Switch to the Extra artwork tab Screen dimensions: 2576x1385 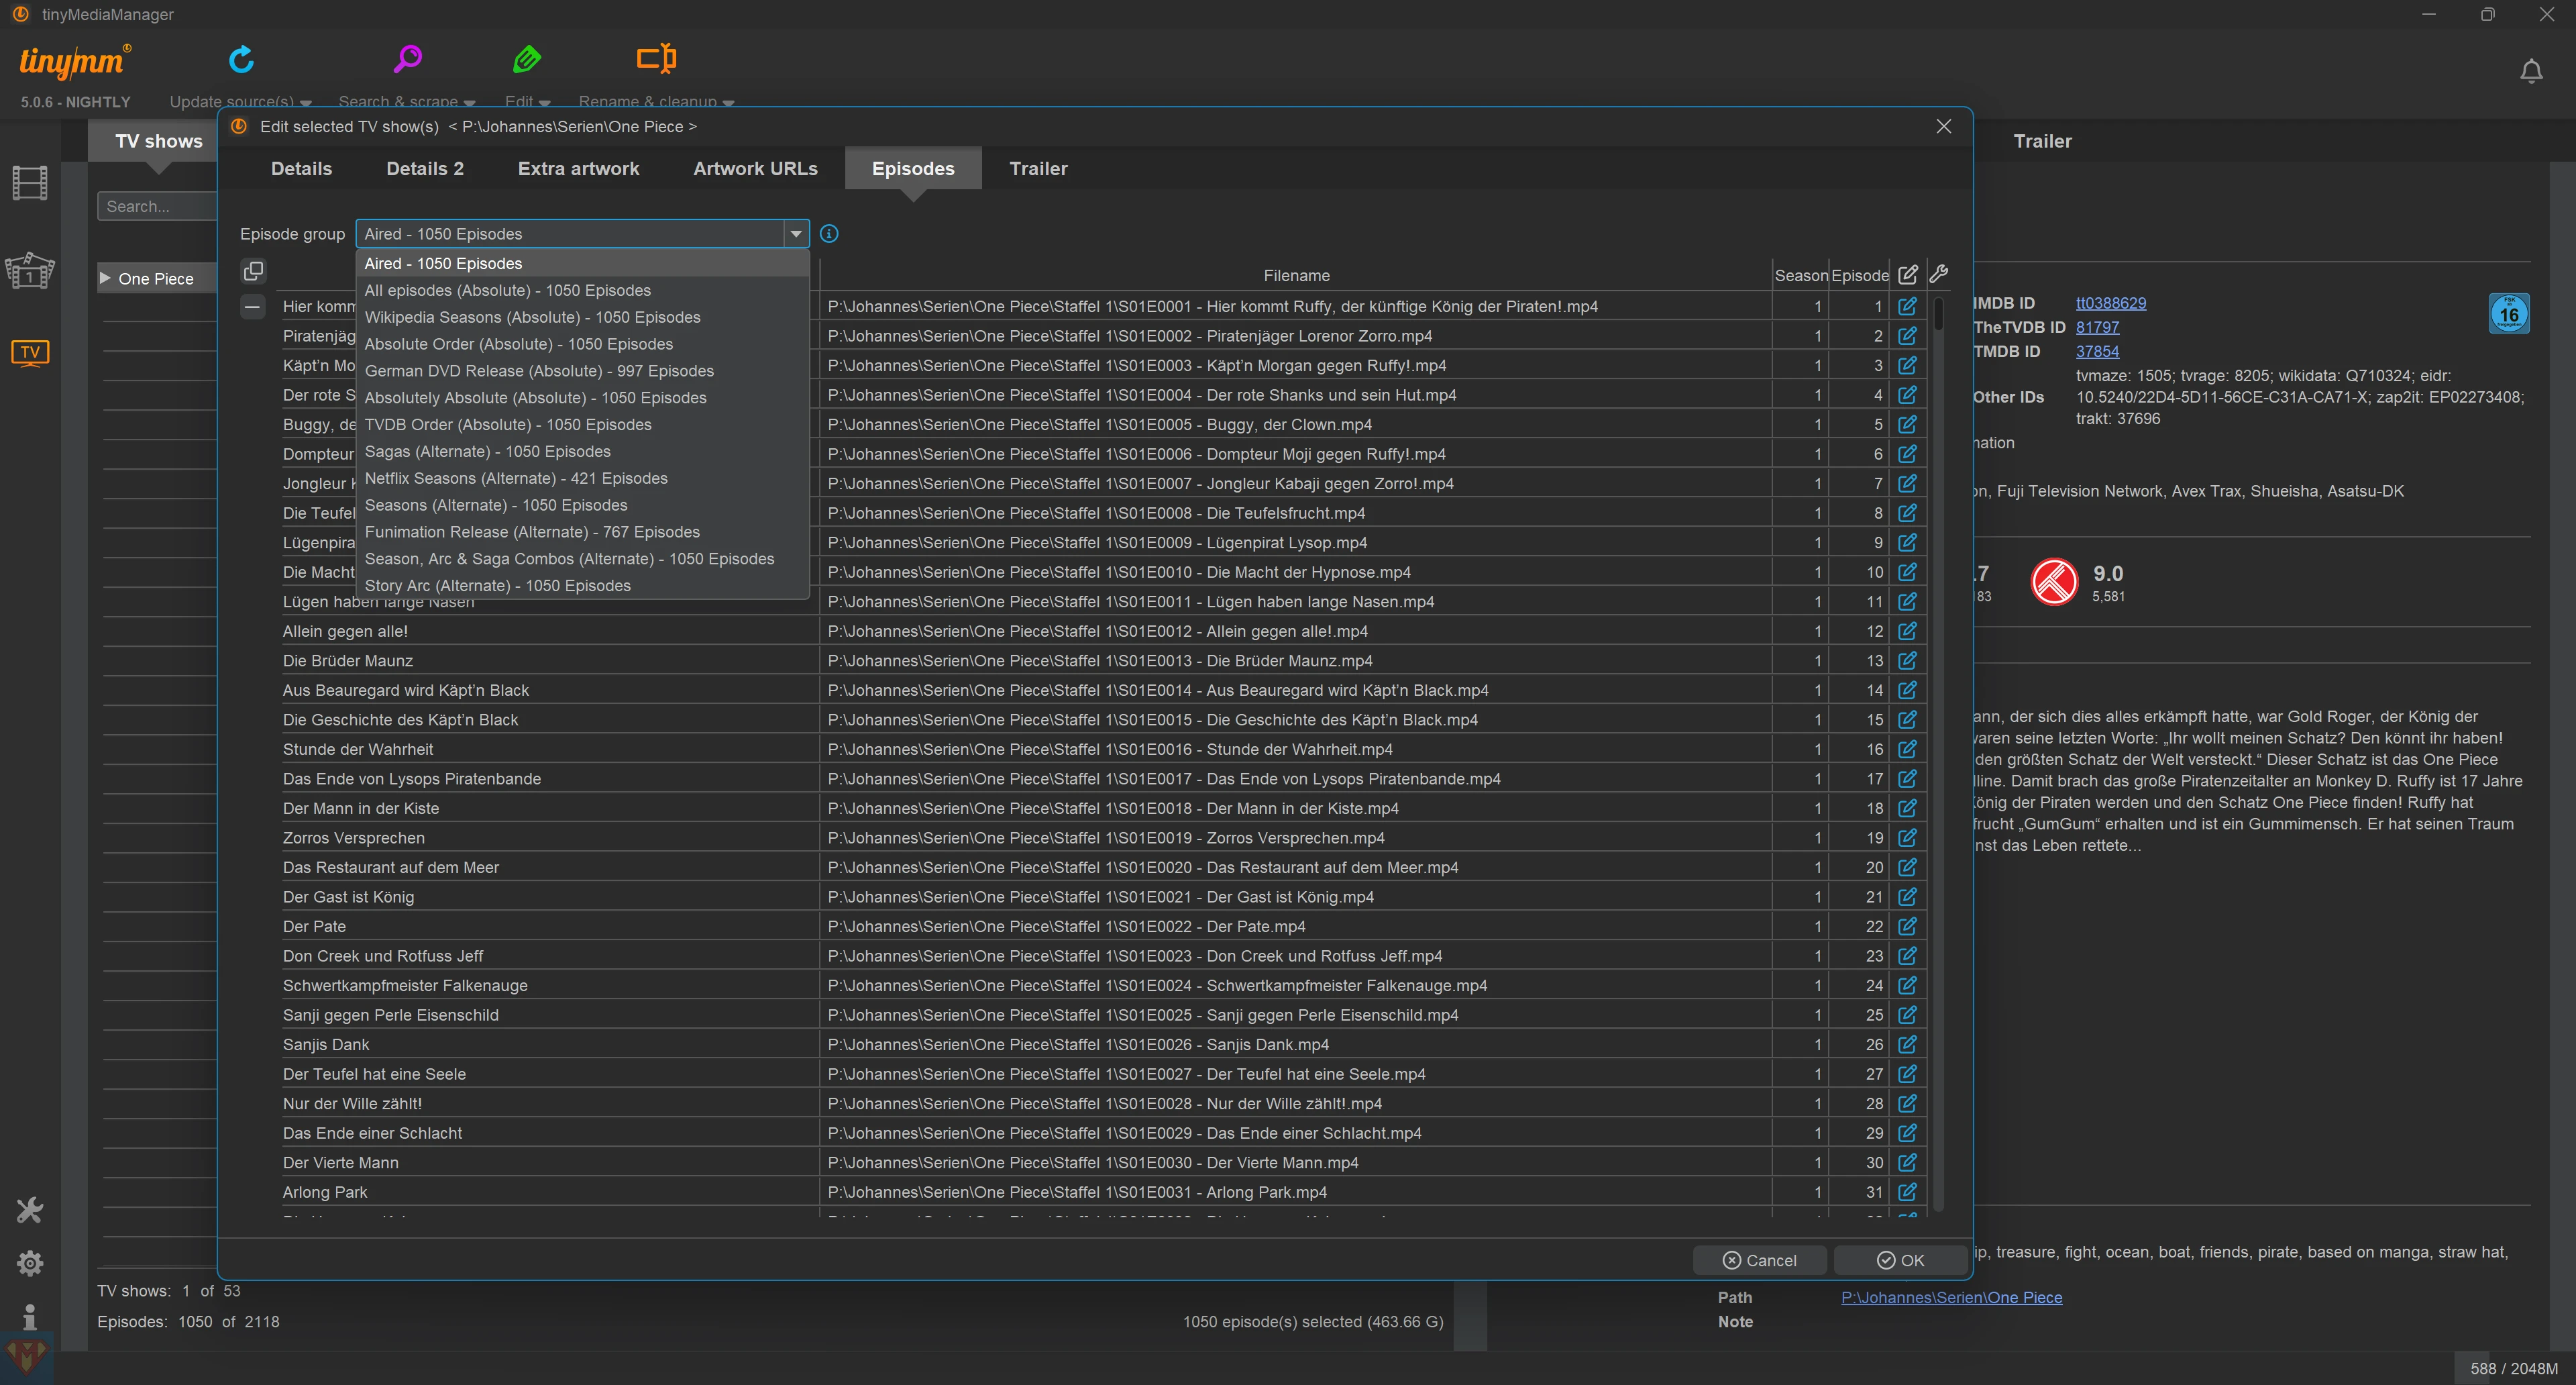[578, 169]
